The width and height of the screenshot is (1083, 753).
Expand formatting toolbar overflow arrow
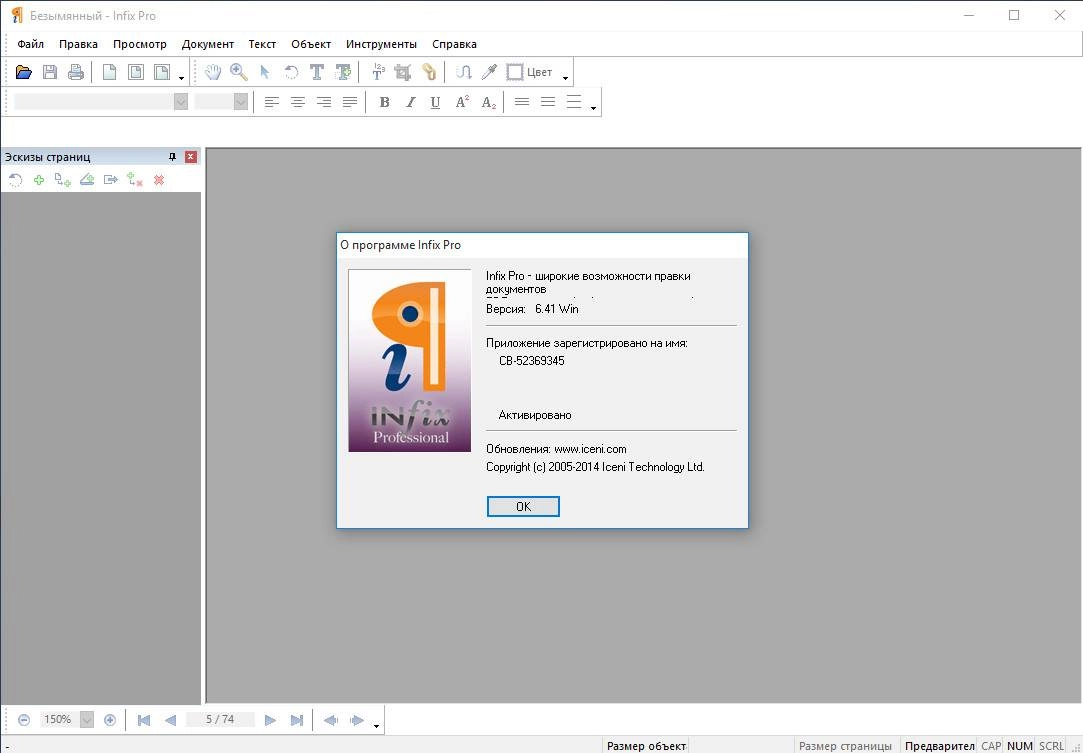click(x=593, y=108)
